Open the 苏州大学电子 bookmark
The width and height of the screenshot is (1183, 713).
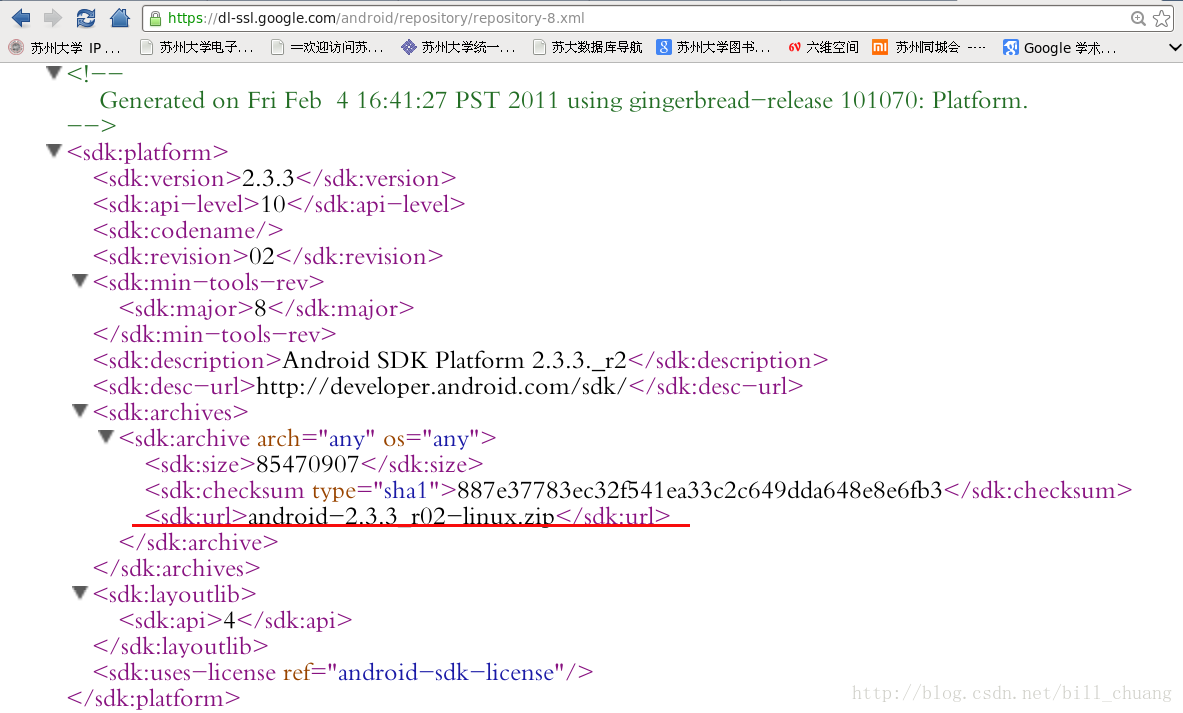coord(197,48)
